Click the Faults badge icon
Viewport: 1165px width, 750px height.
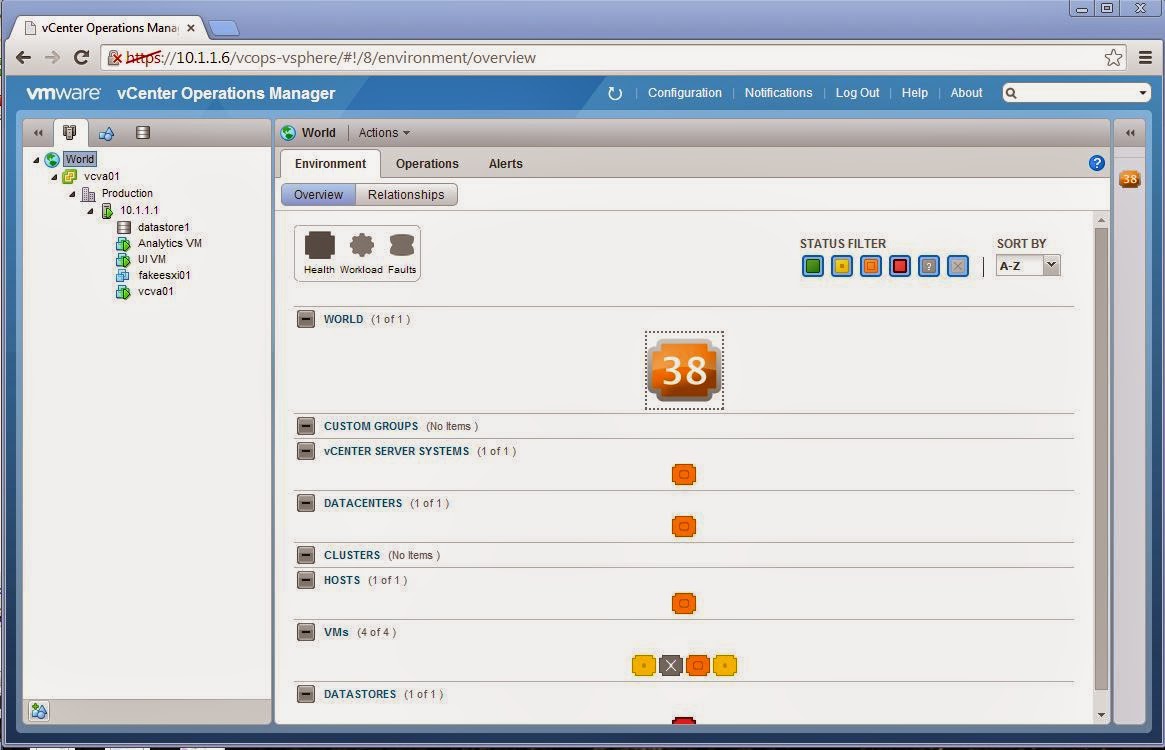click(402, 245)
